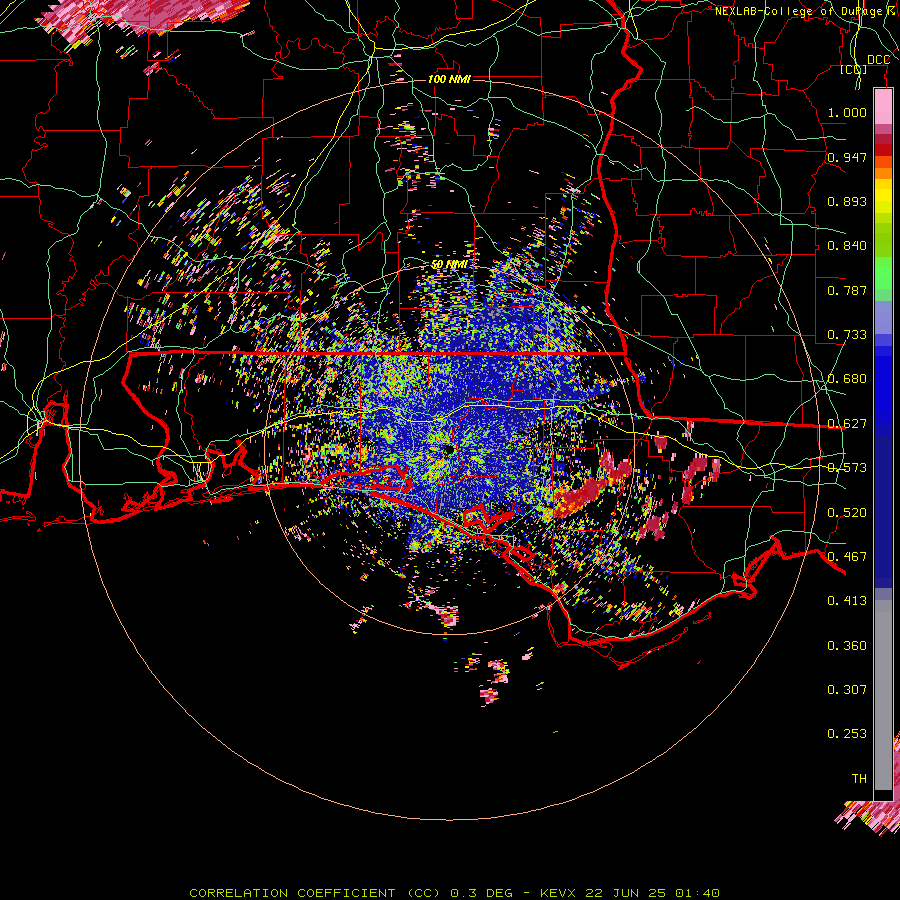The image size is (900, 900).
Task: Click the [CC] label above the color bar
Action: pyautogui.click(x=854, y=69)
